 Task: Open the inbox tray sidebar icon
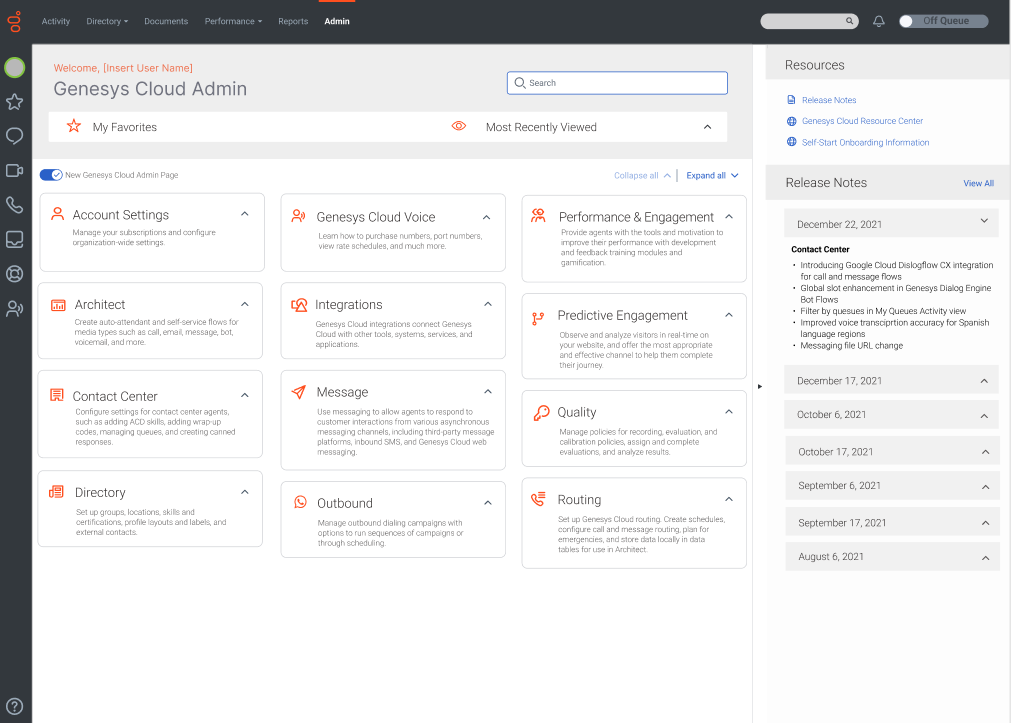tap(15, 239)
